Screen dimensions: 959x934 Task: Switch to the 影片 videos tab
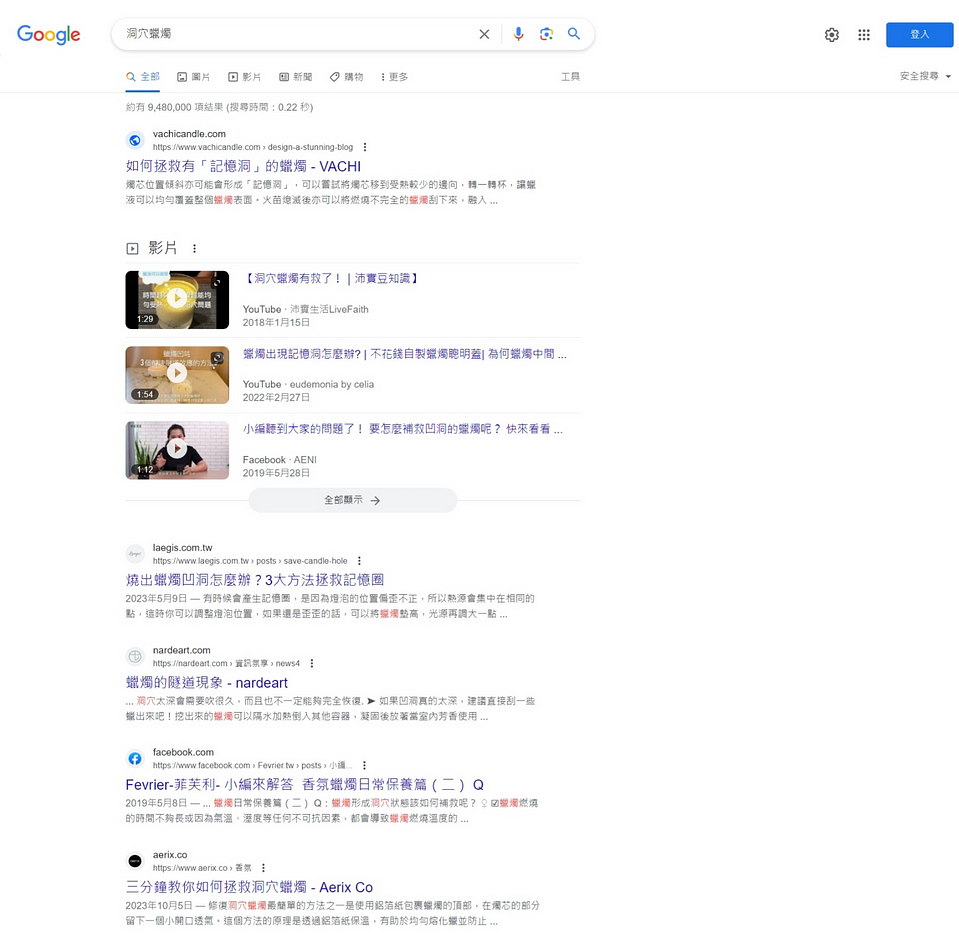pyautogui.click(x=245, y=77)
